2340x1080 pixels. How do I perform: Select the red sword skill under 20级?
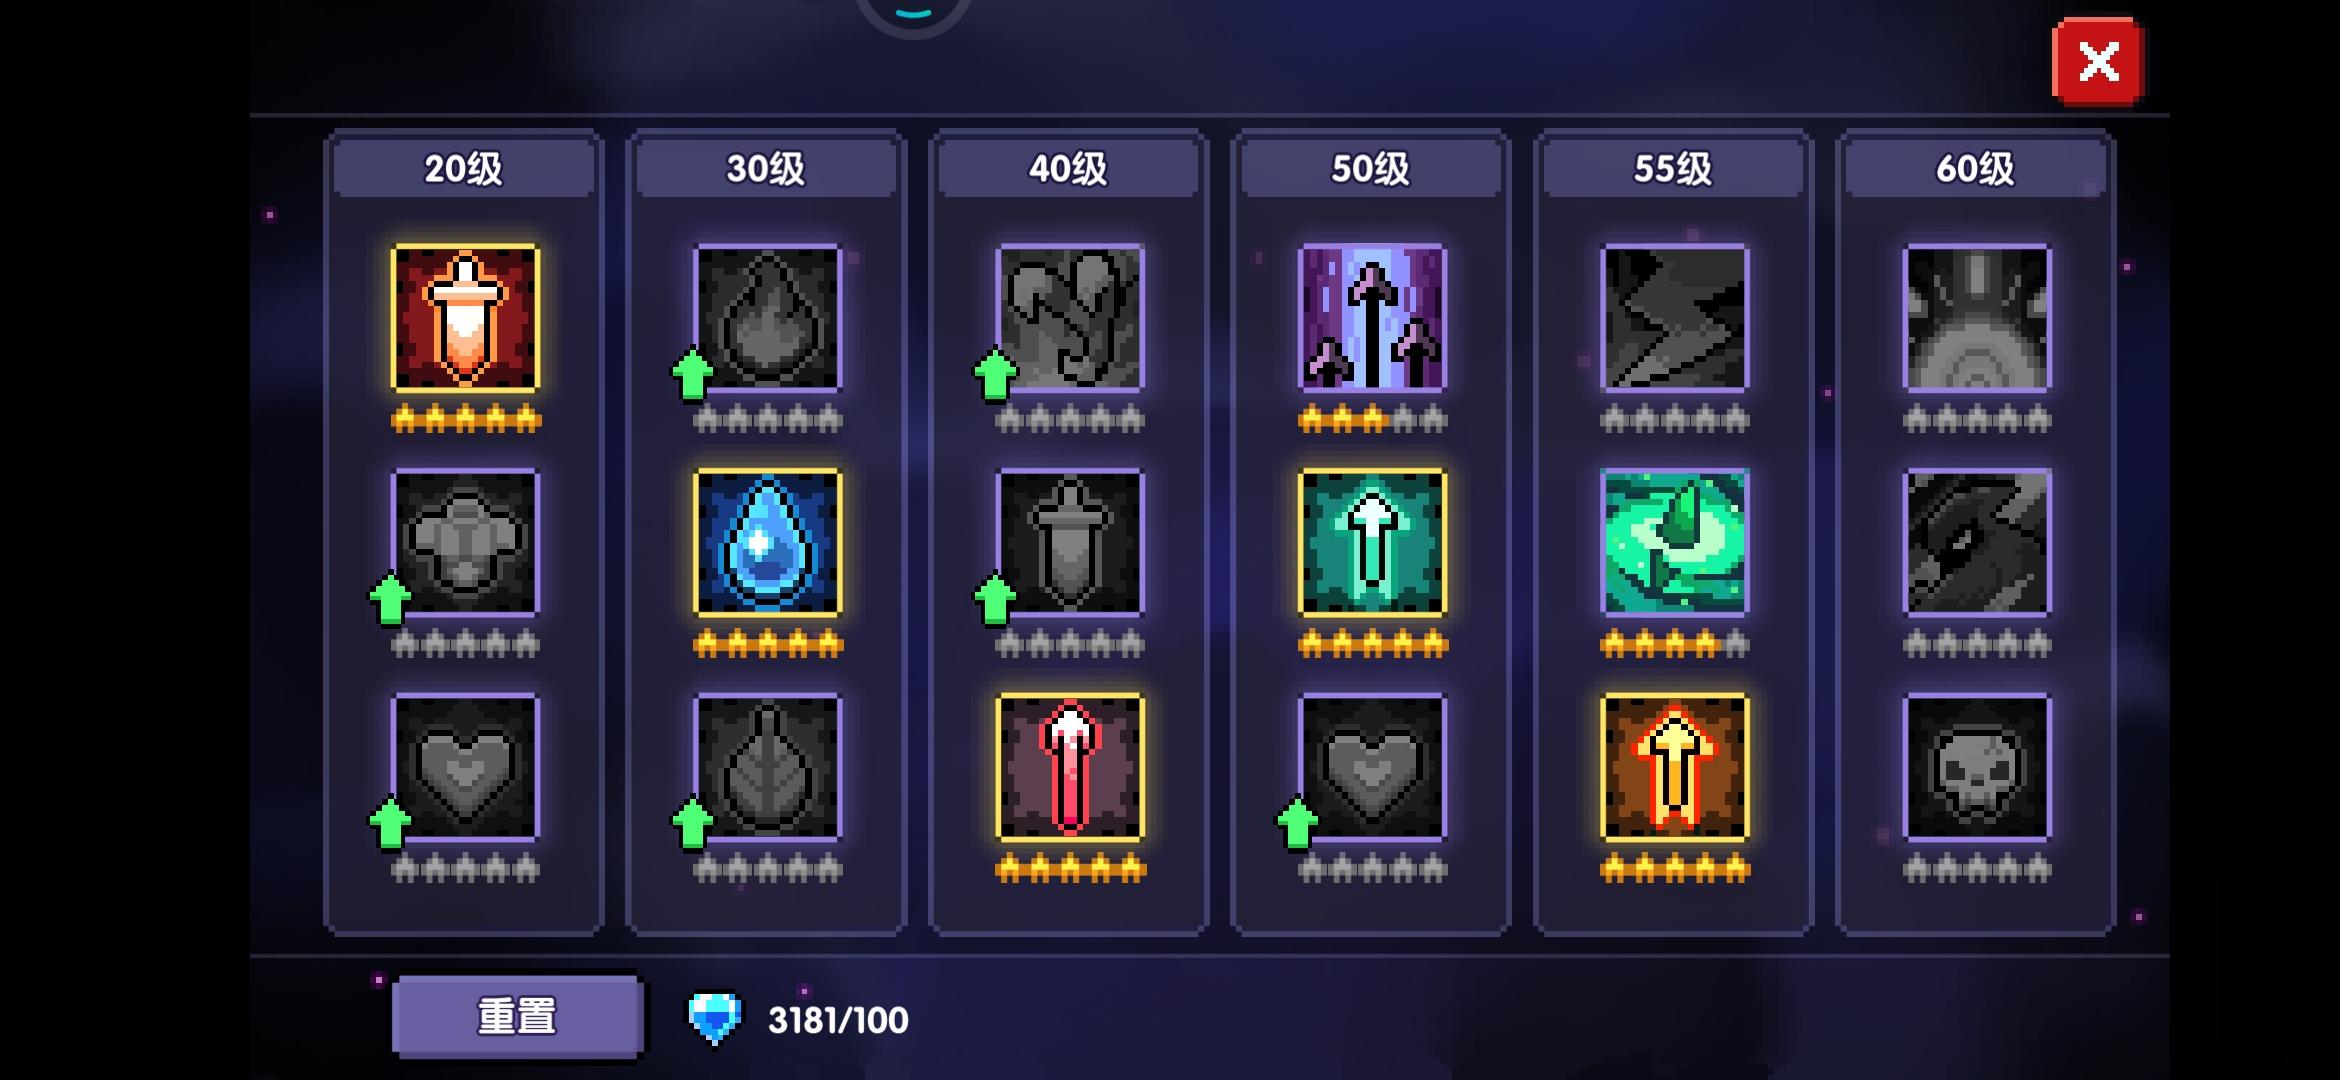click(x=466, y=318)
